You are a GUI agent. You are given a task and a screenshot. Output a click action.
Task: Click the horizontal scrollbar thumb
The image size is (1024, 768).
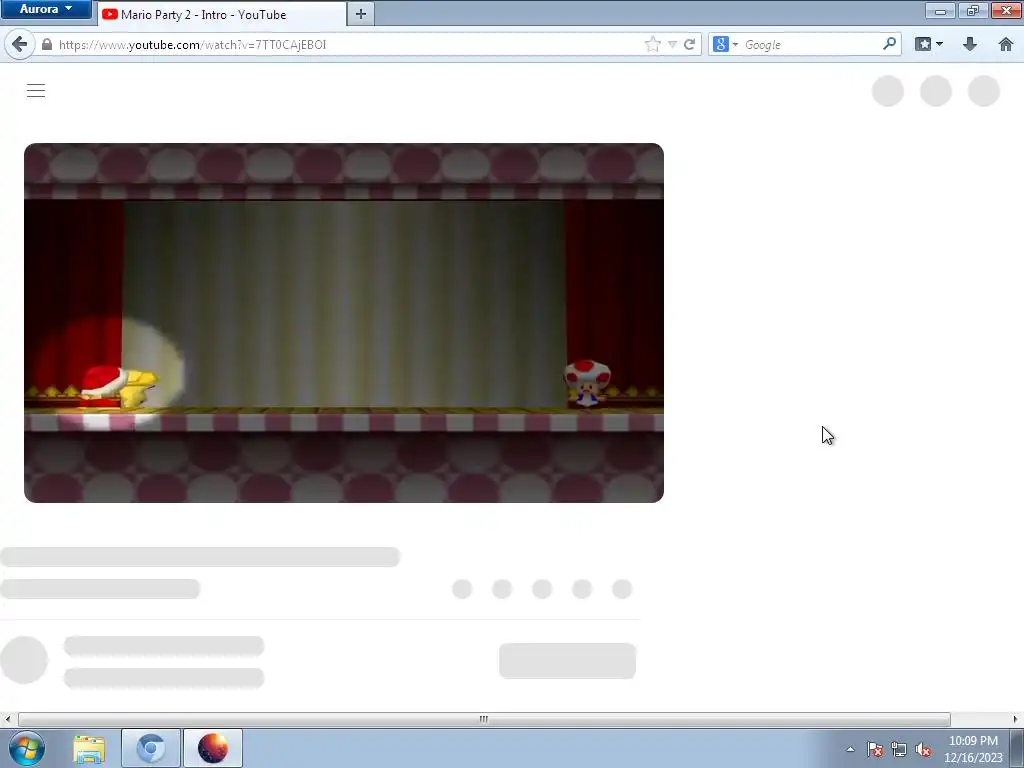click(x=484, y=719)
